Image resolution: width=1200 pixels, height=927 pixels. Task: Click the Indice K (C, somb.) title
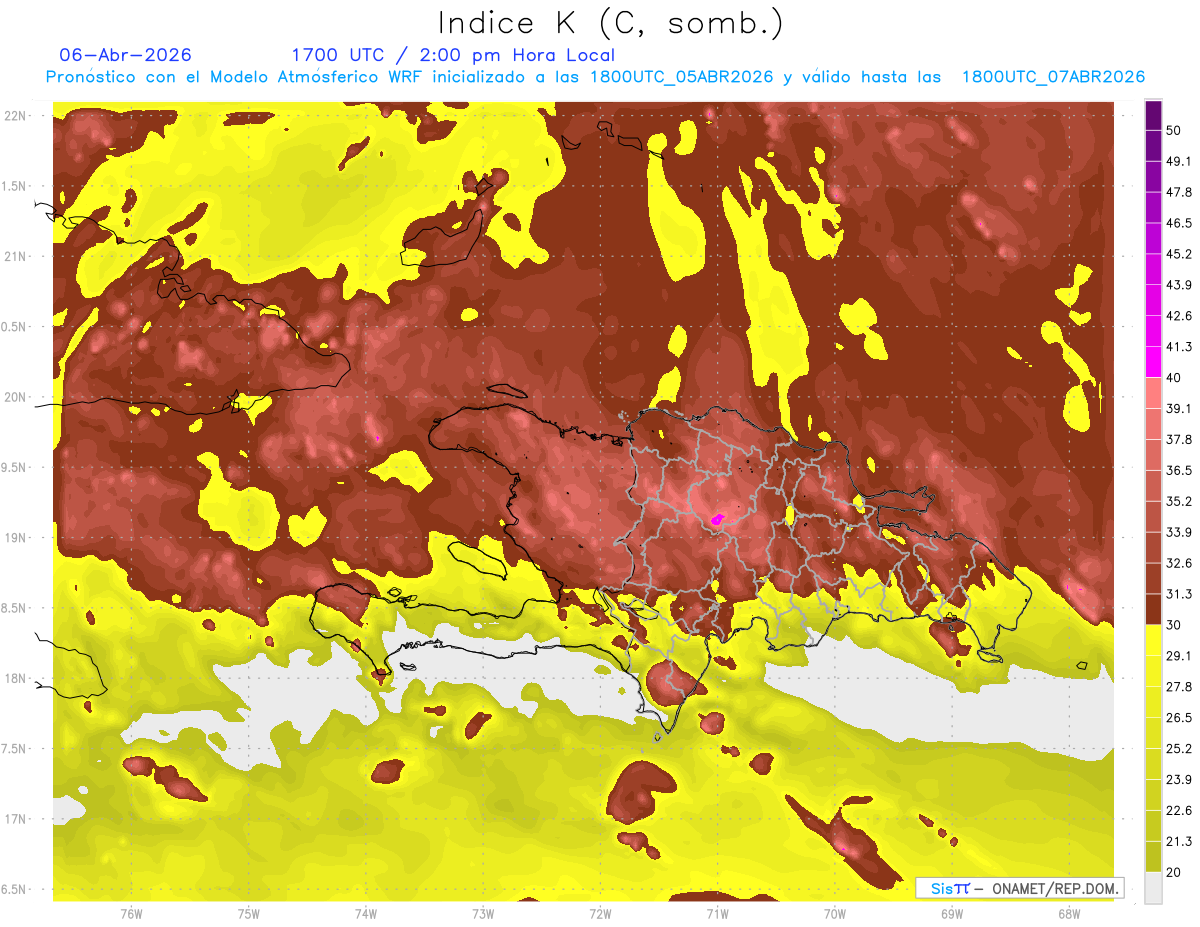pos(610,22)
